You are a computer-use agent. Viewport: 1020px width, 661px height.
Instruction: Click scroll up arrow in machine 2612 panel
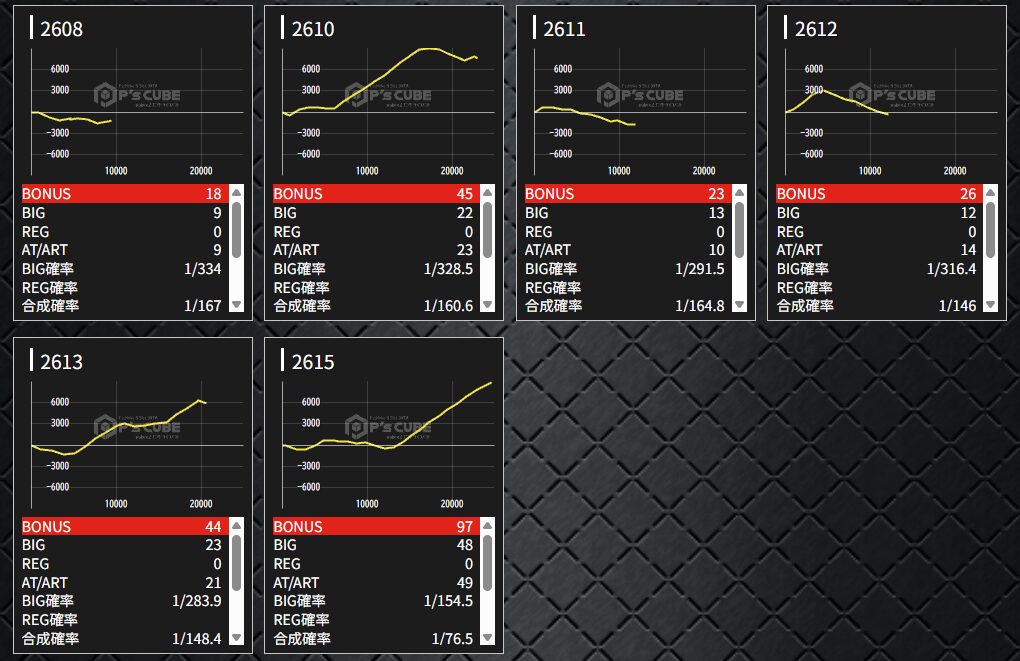click(x=990, y=192)
